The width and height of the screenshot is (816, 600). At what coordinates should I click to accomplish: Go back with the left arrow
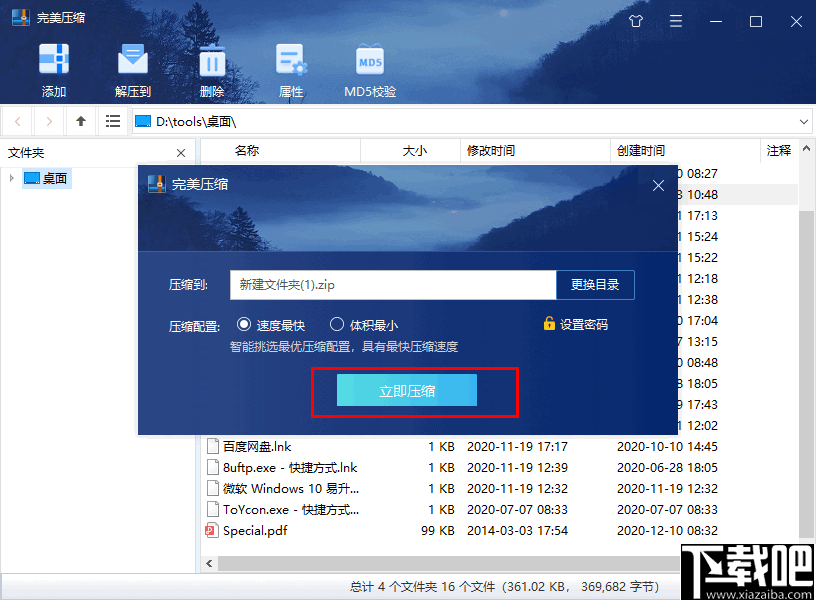(18, 122)
